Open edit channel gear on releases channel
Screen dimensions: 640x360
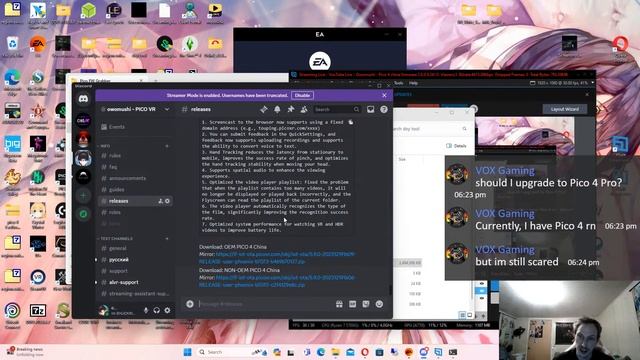point(167,201)
